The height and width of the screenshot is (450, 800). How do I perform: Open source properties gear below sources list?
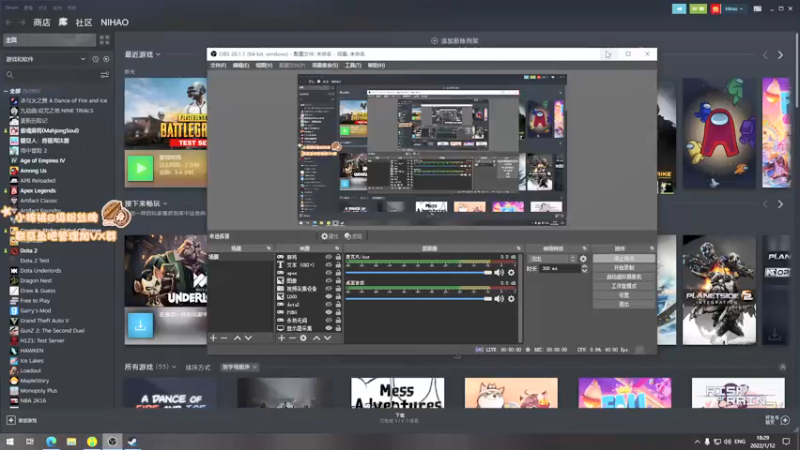tap(303, 338)
